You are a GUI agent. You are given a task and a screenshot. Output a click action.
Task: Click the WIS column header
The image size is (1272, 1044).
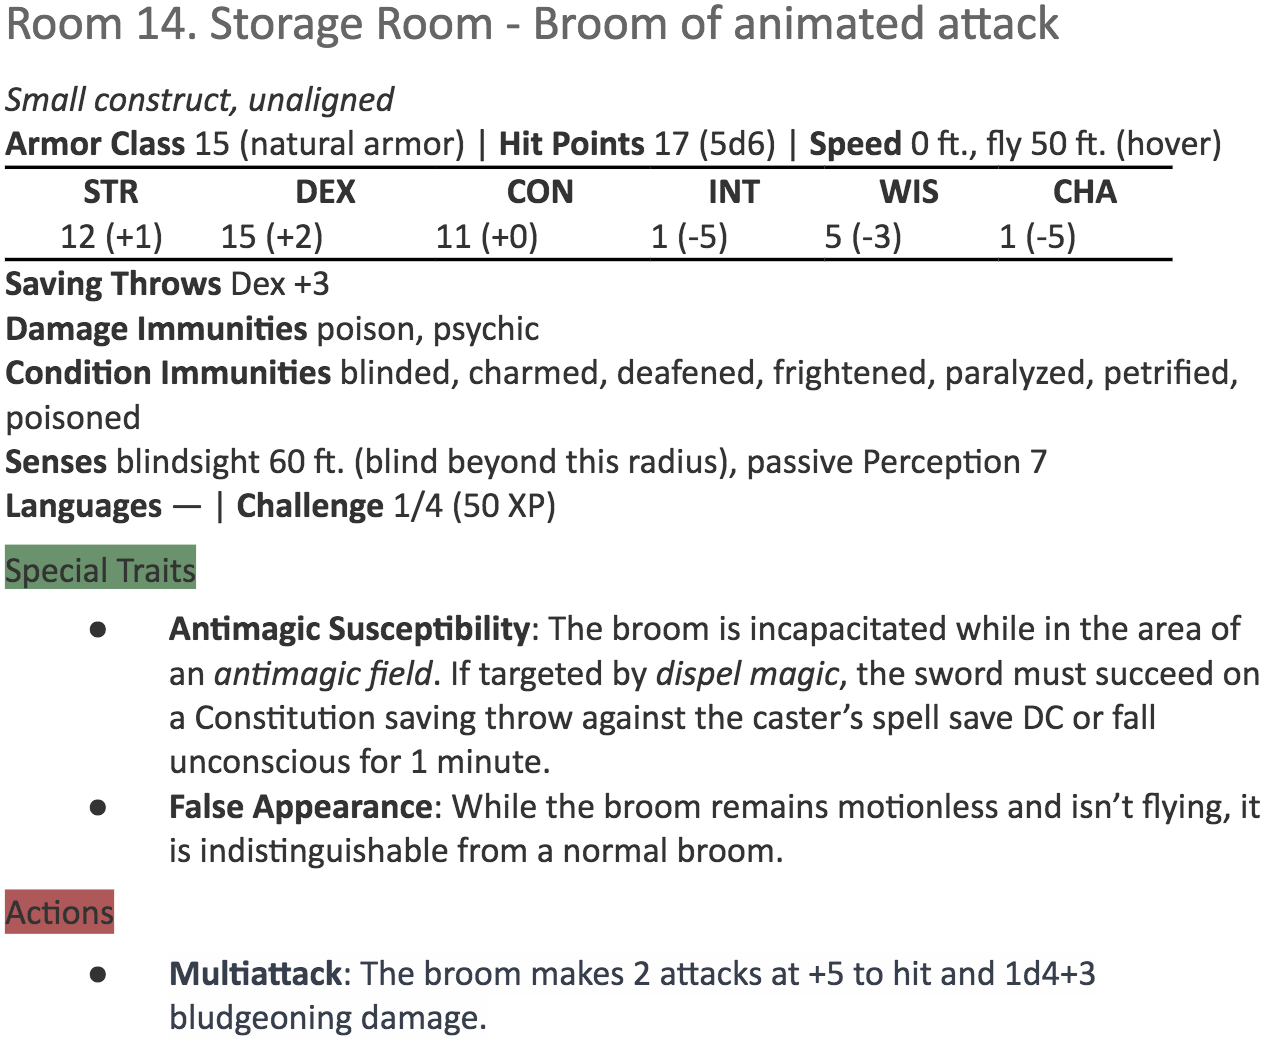[909, 192]
